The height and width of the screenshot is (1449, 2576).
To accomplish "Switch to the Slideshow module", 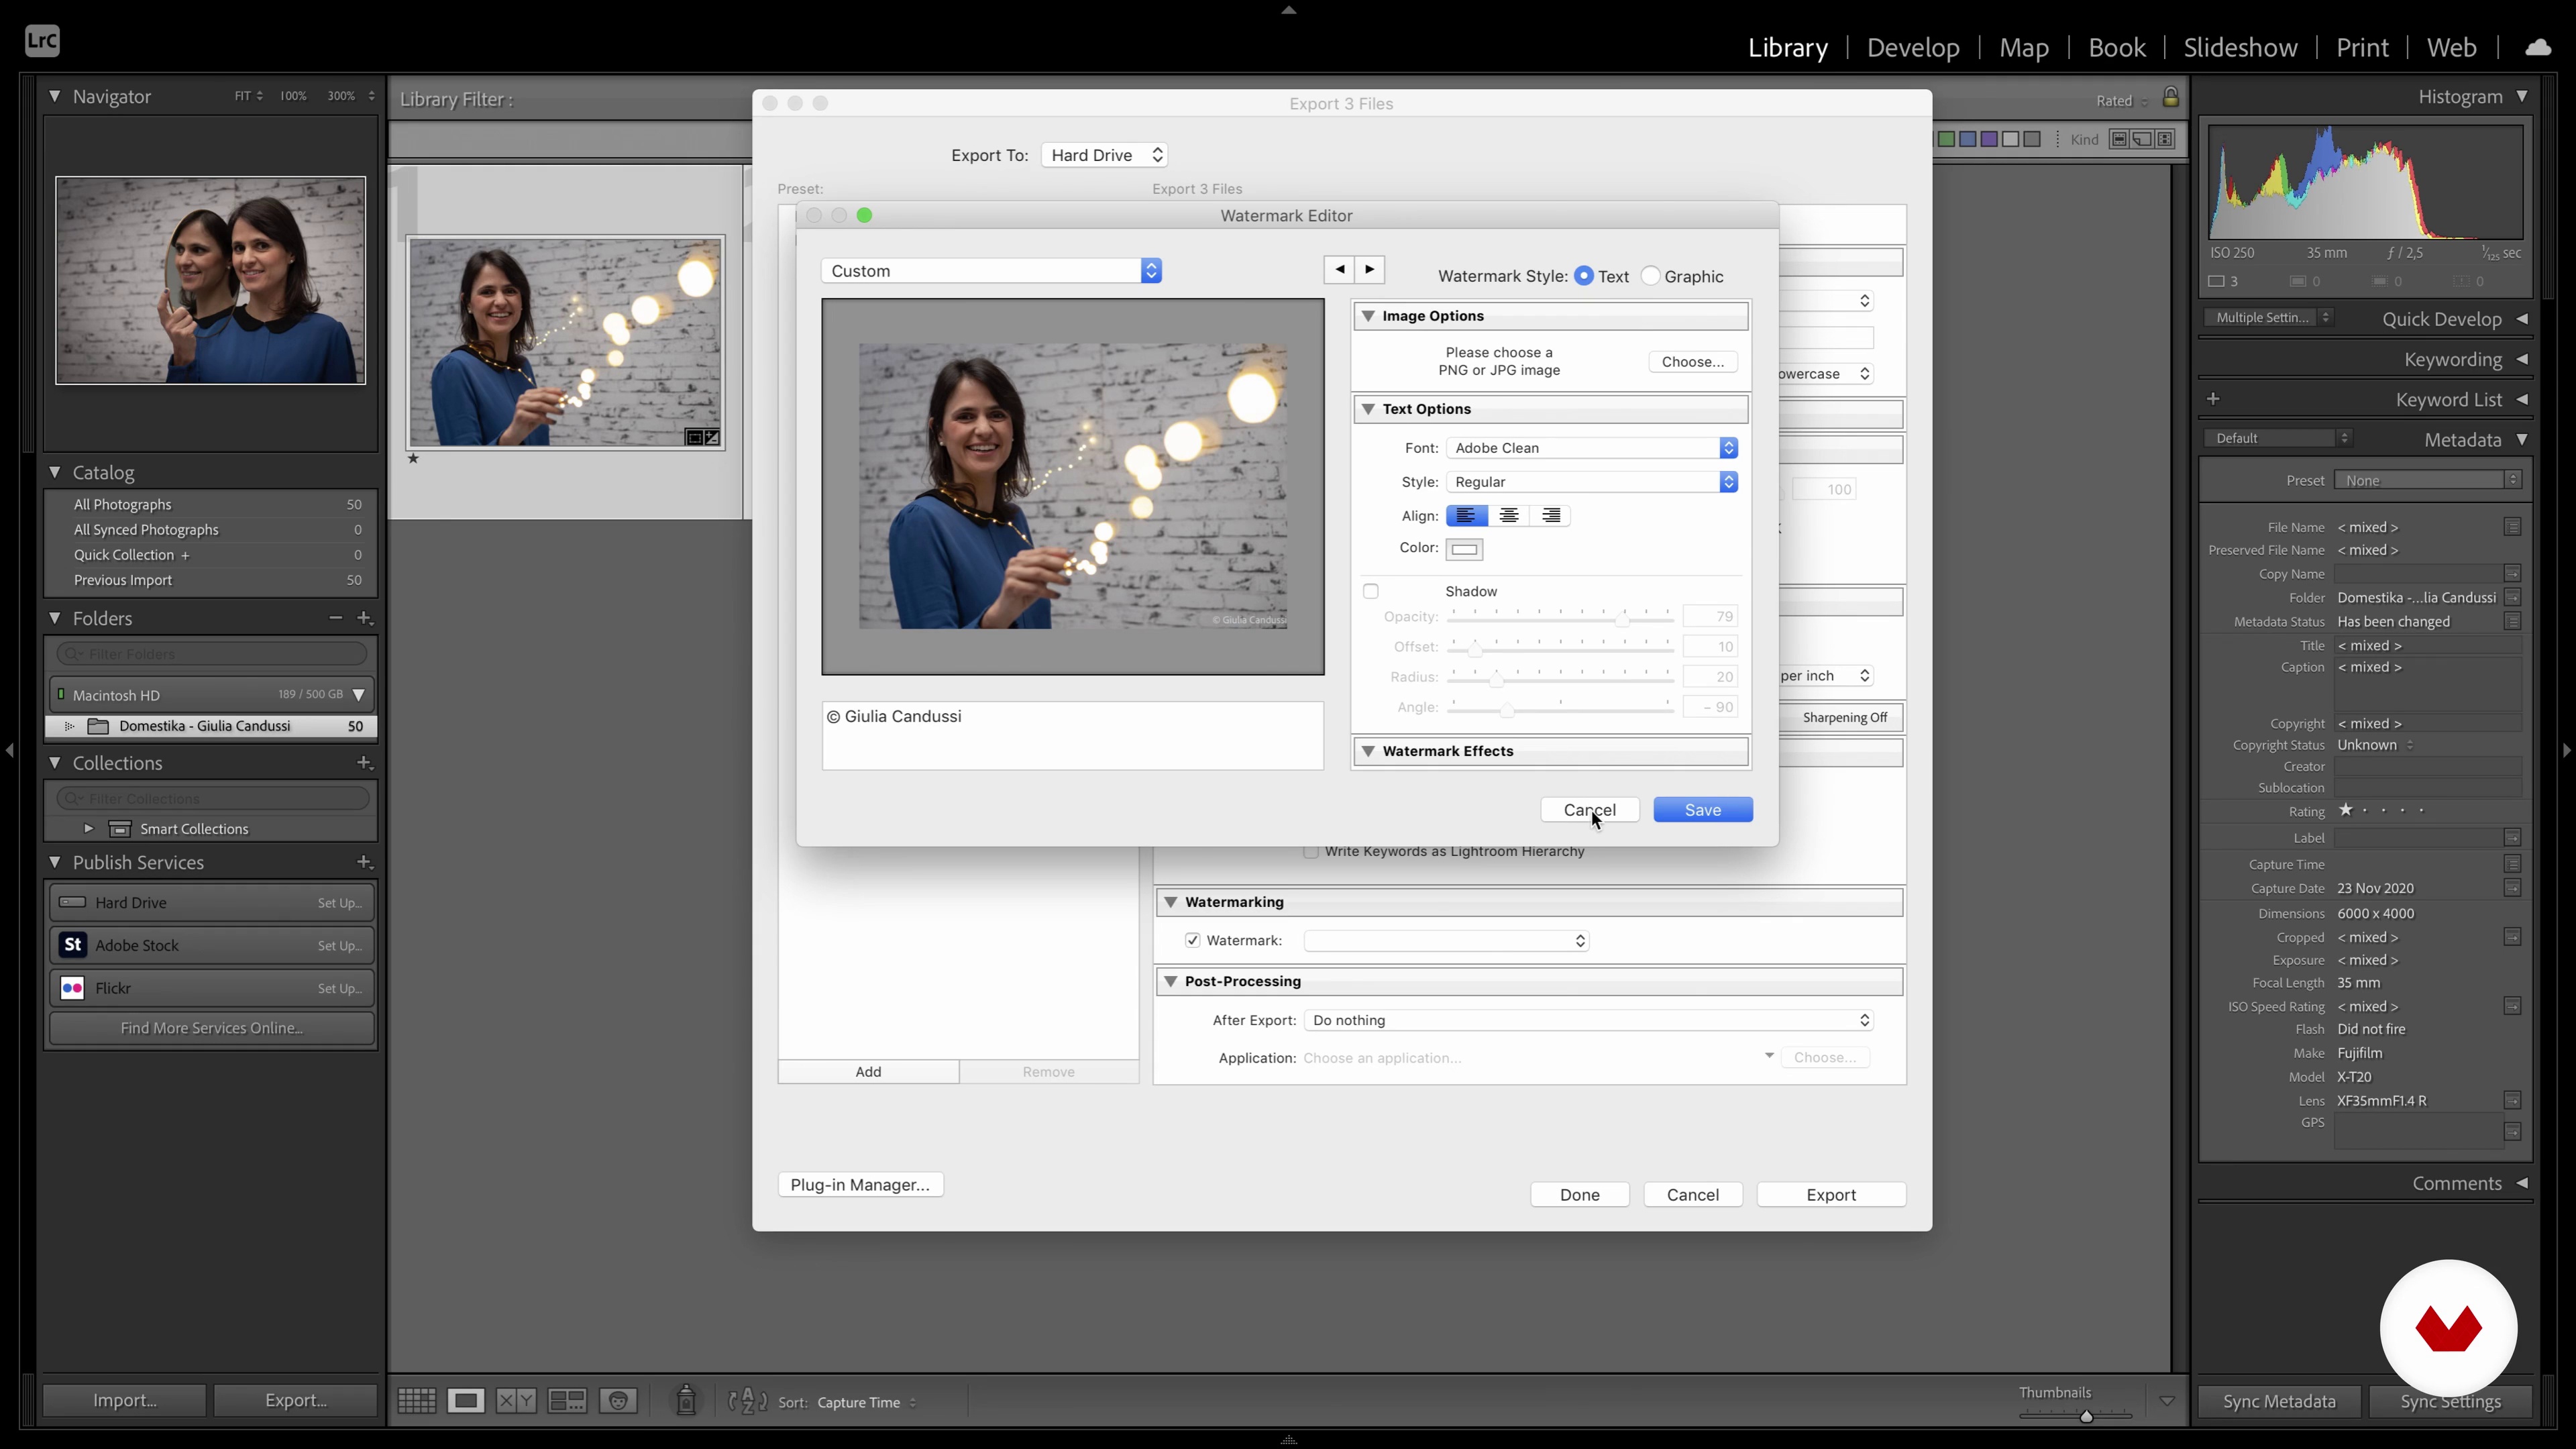I will 2240,47.
